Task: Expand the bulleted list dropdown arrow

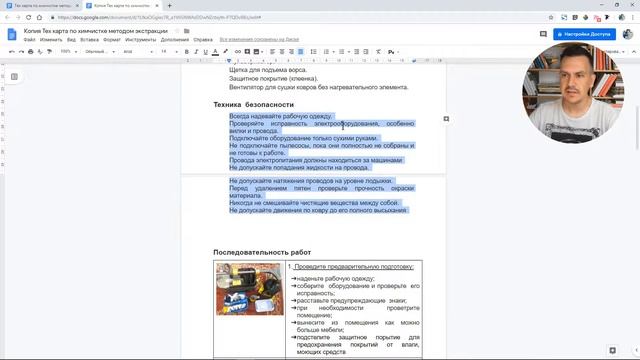Action: (x=349, y=52)
